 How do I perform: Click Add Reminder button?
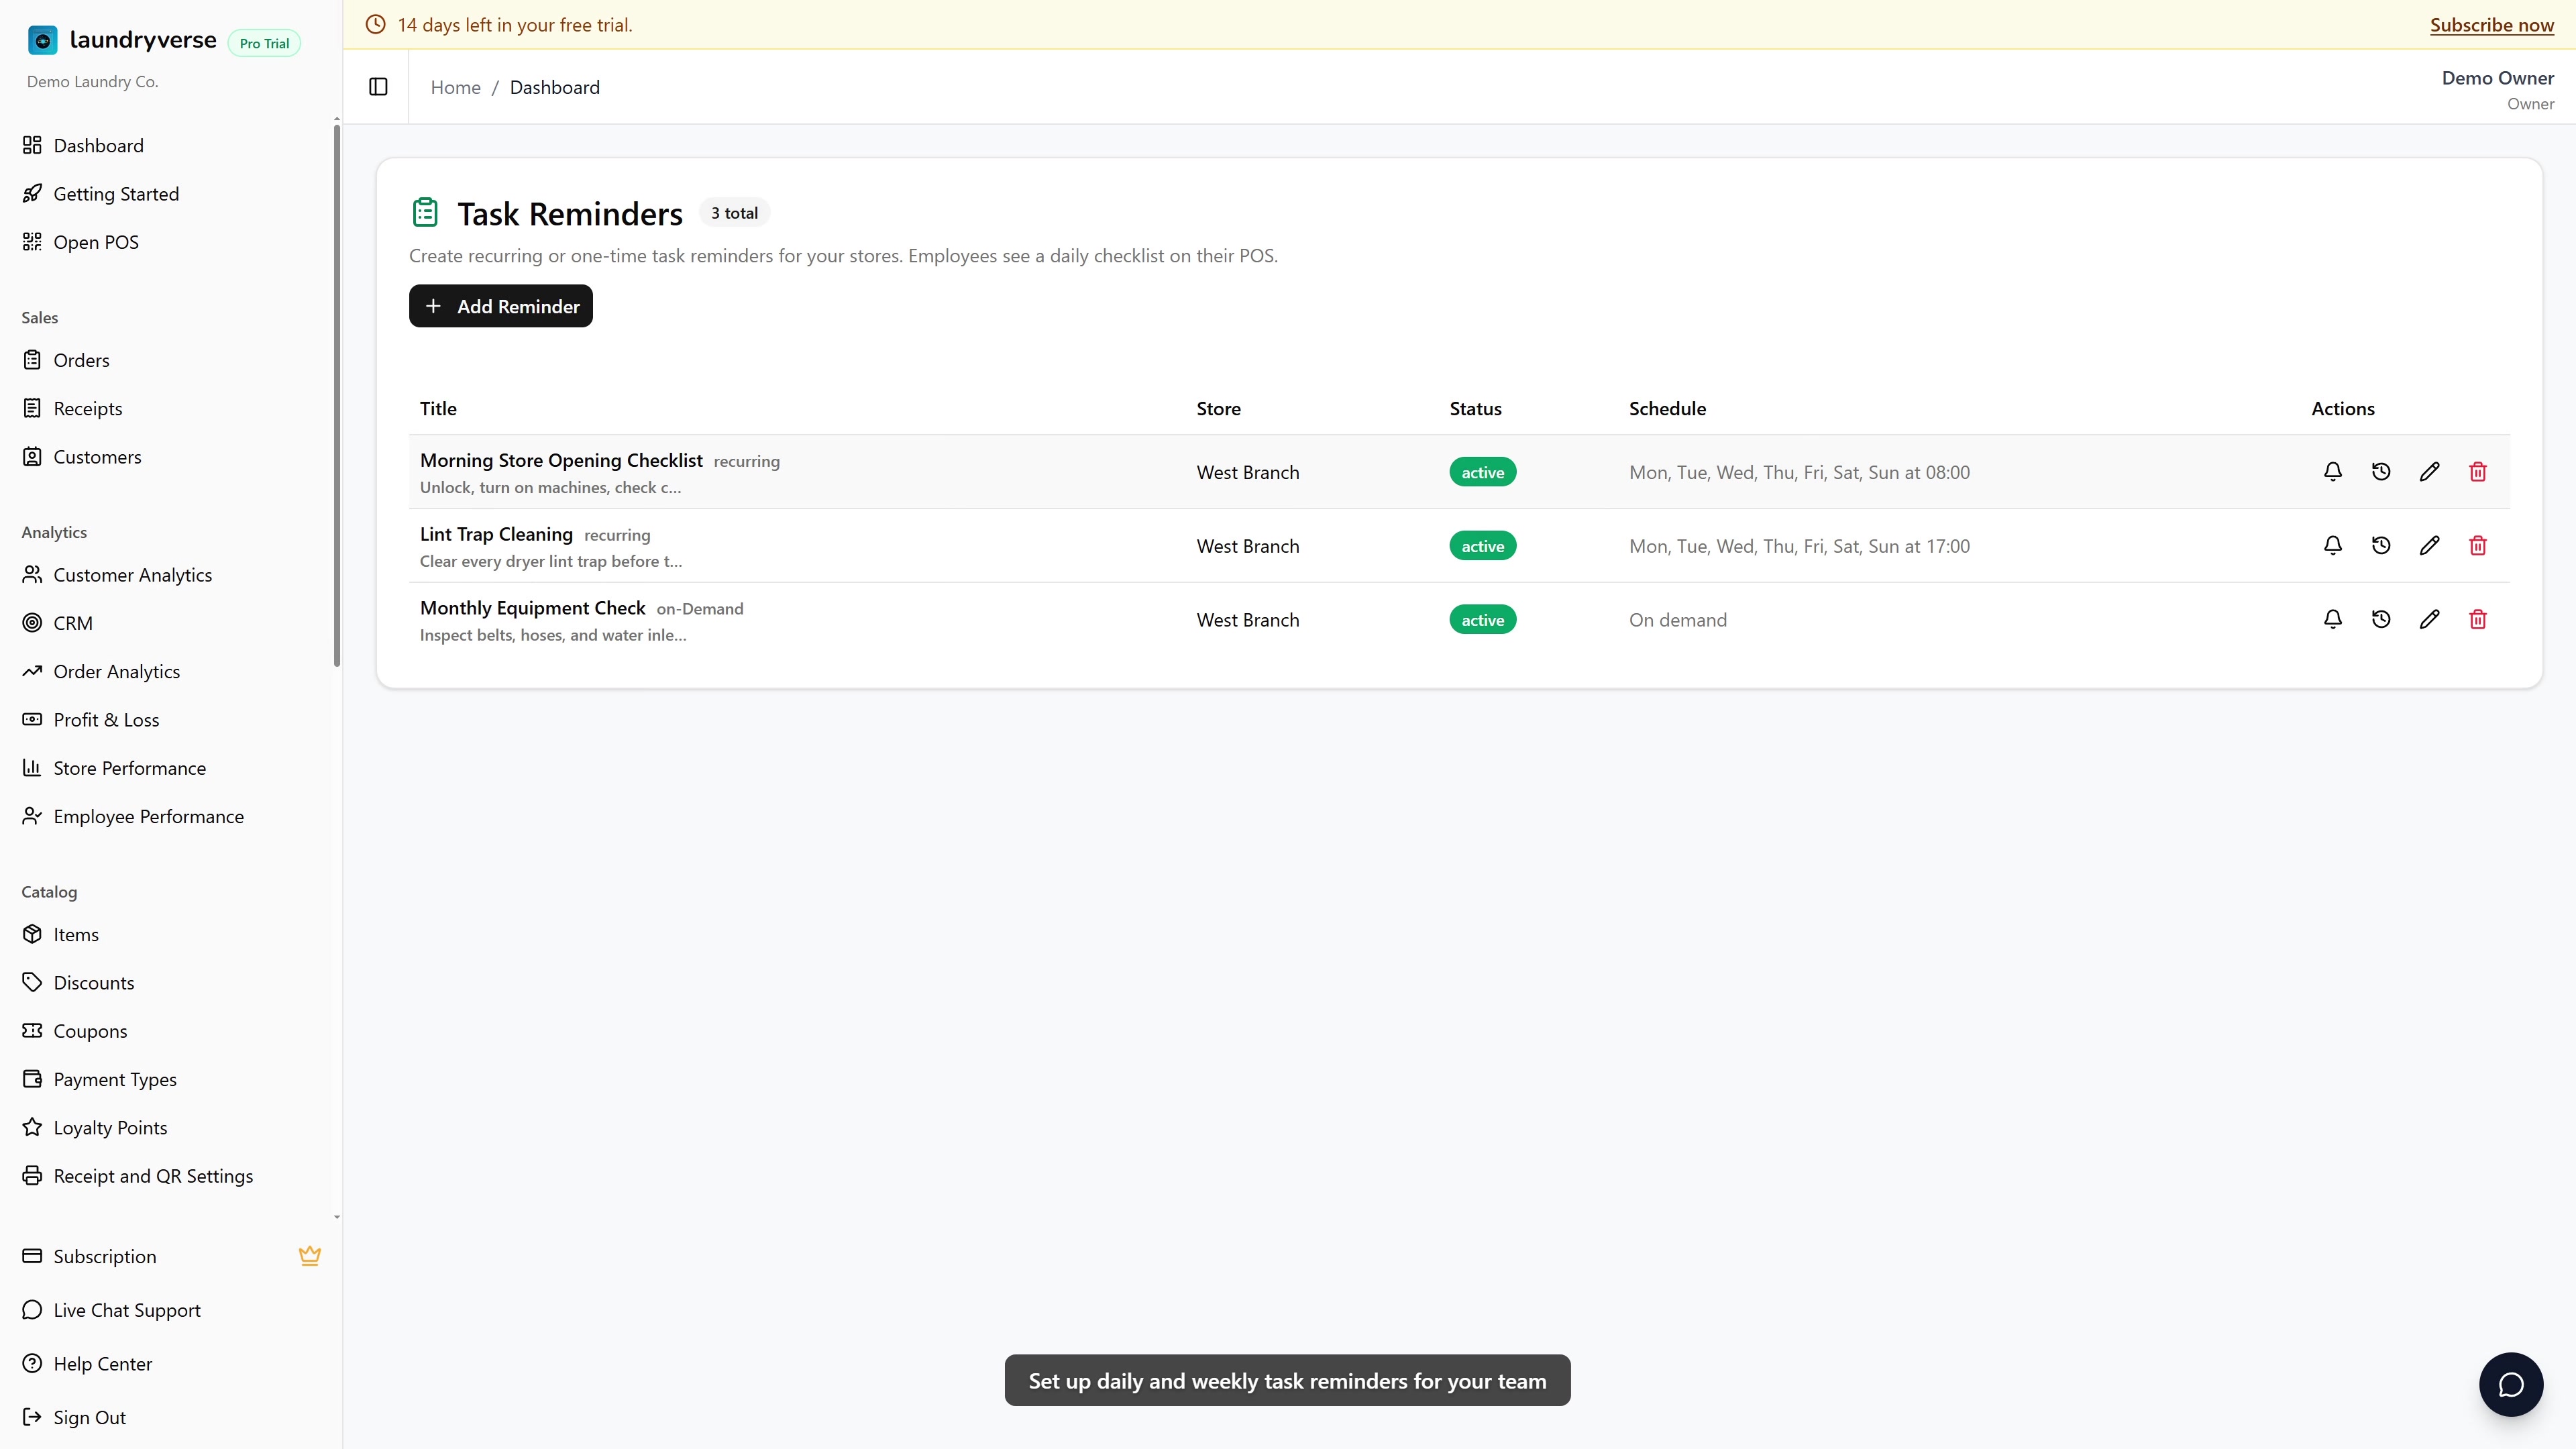point(501,306)
